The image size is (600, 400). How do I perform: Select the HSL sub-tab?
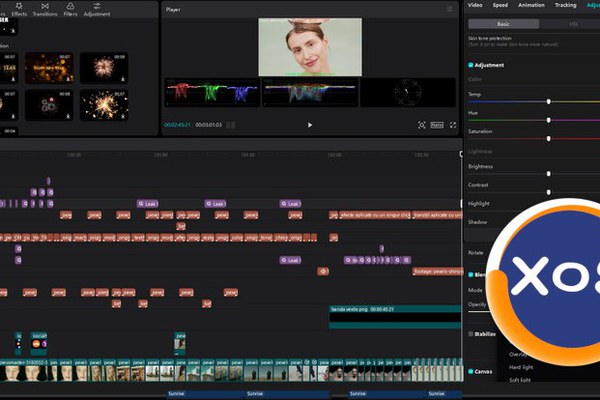click(x=573, y=24)
